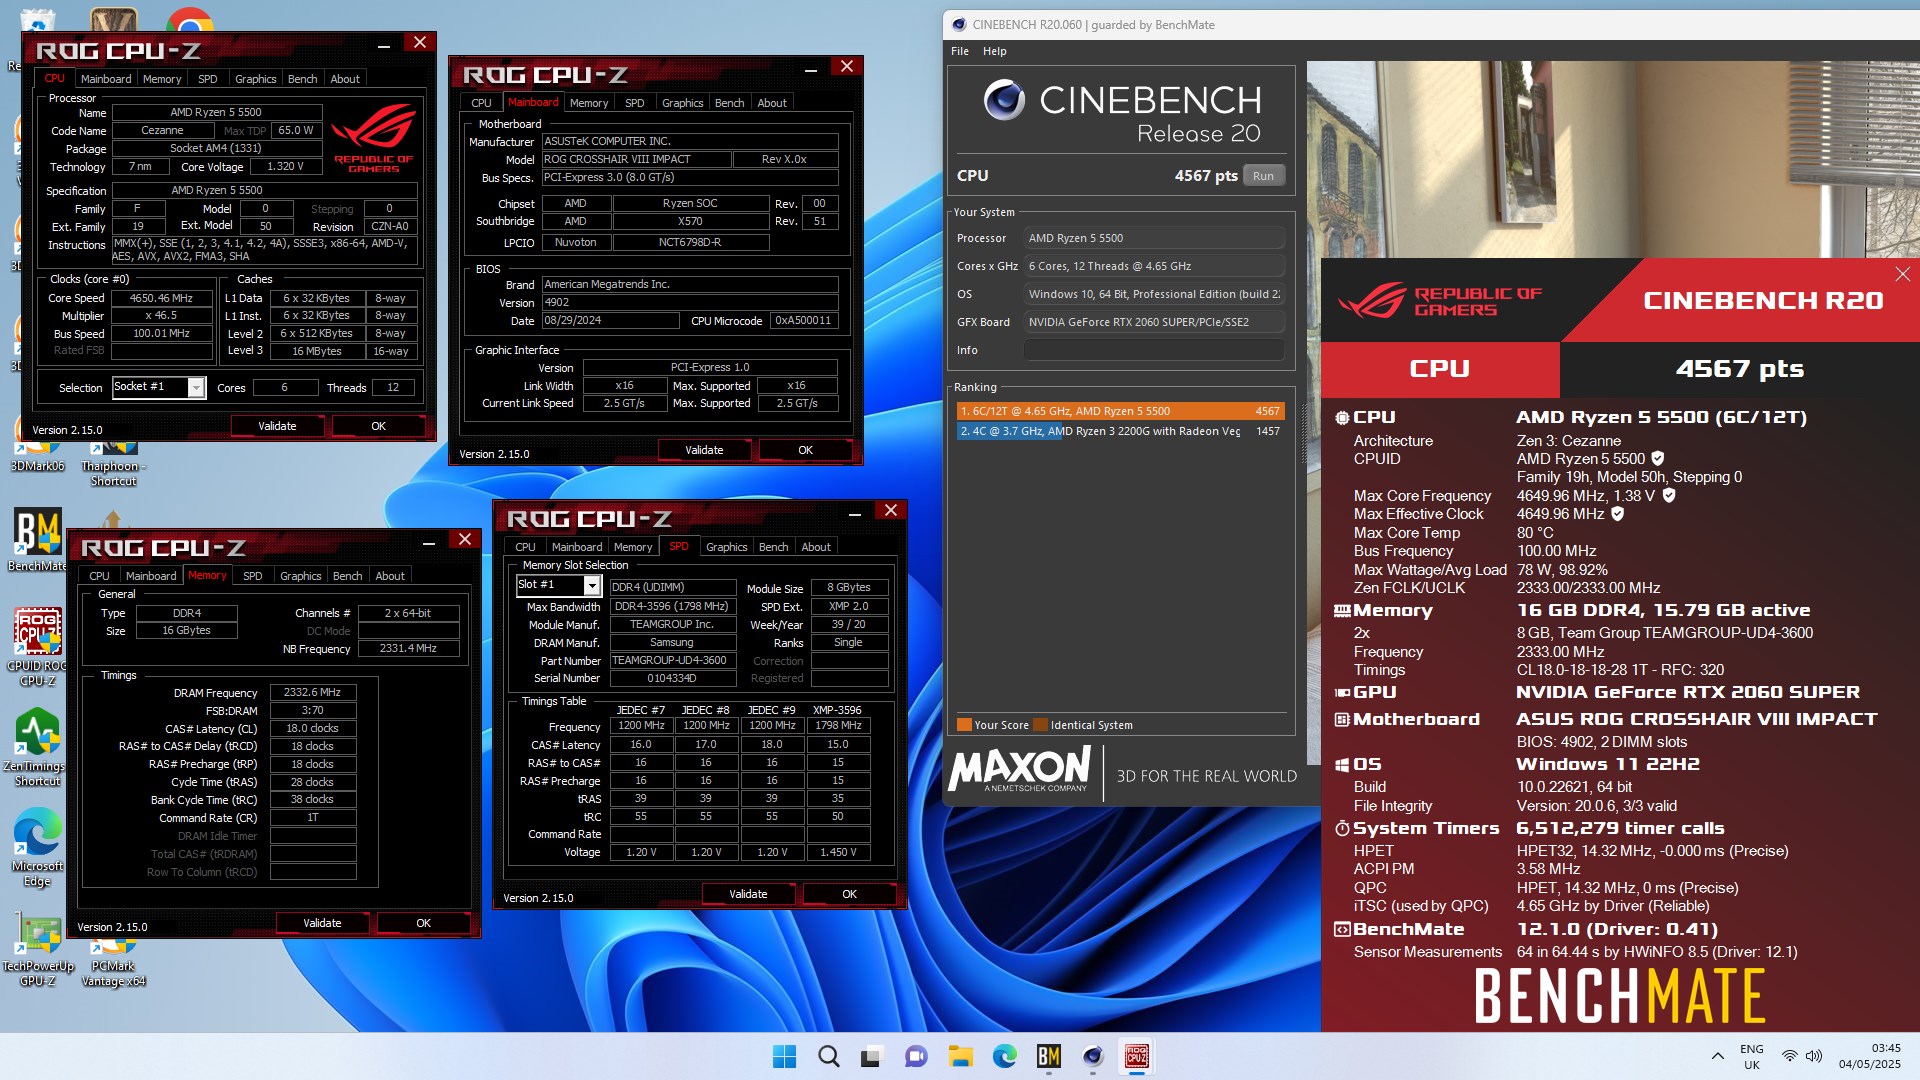Switch to Mainboard tab in CPU window

point(106,79)
